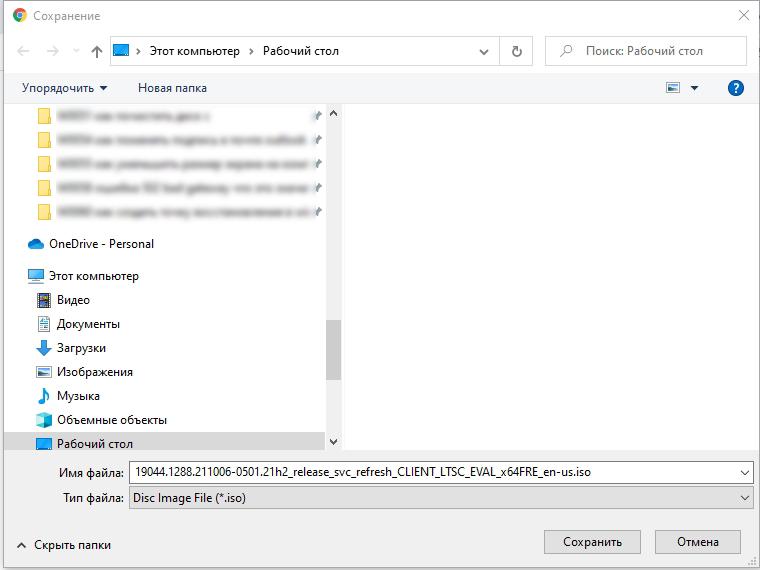Image resolution: width=760 pixels, height=570 pixels.
Task: Select 'Этот компьютер' in the address path
Action: click(194, 51)
